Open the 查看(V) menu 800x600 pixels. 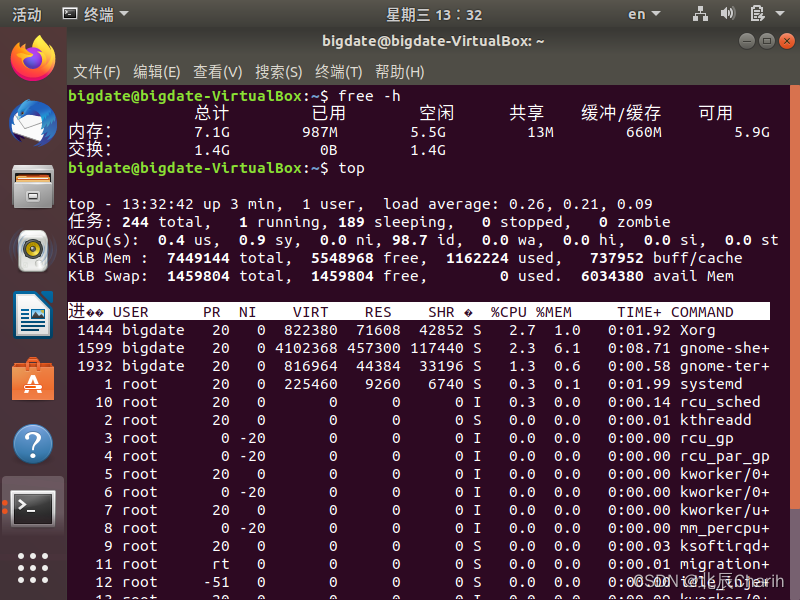point(217,72)
